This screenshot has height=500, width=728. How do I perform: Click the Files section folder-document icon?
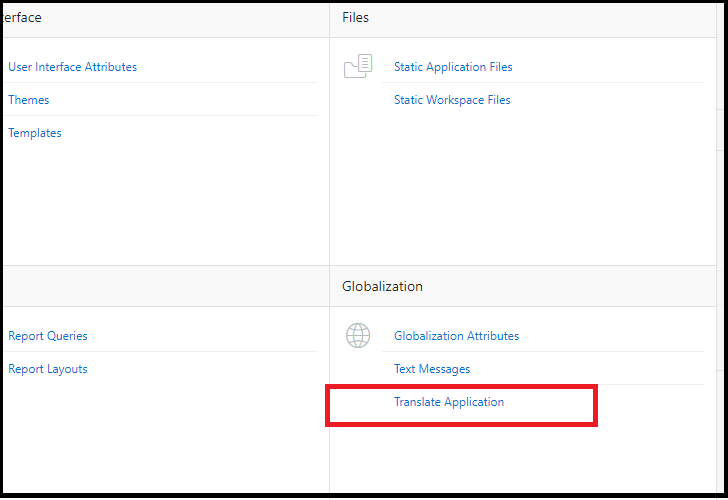[357, 67]
